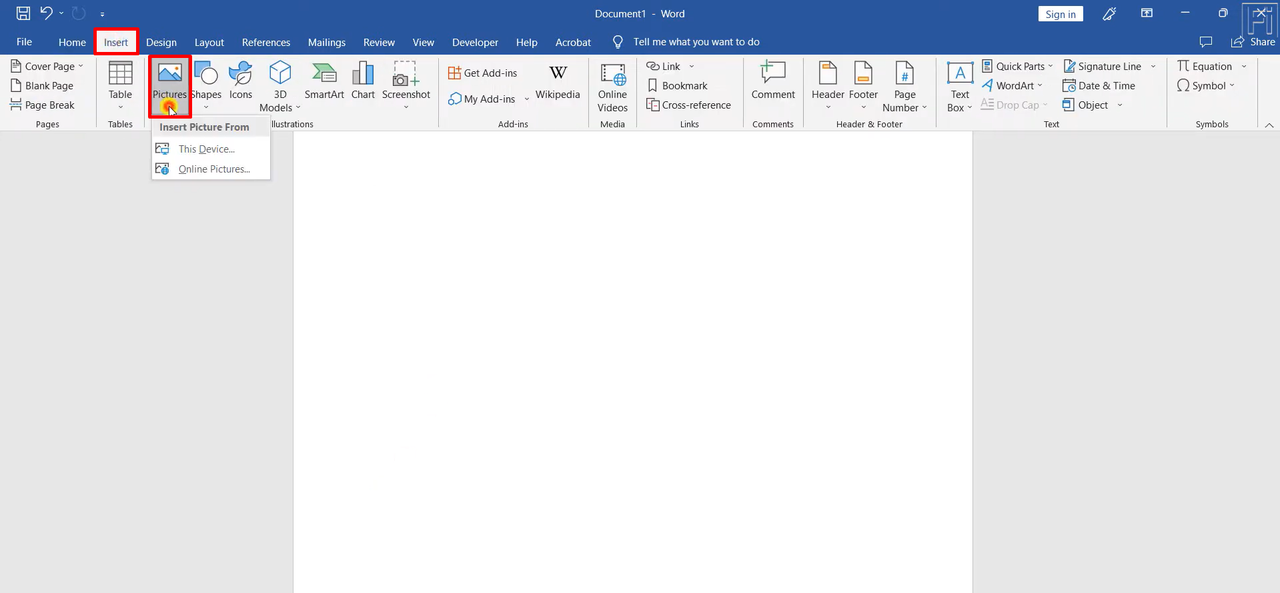
Task: Insert Online Videos
Action: (613, 86)
